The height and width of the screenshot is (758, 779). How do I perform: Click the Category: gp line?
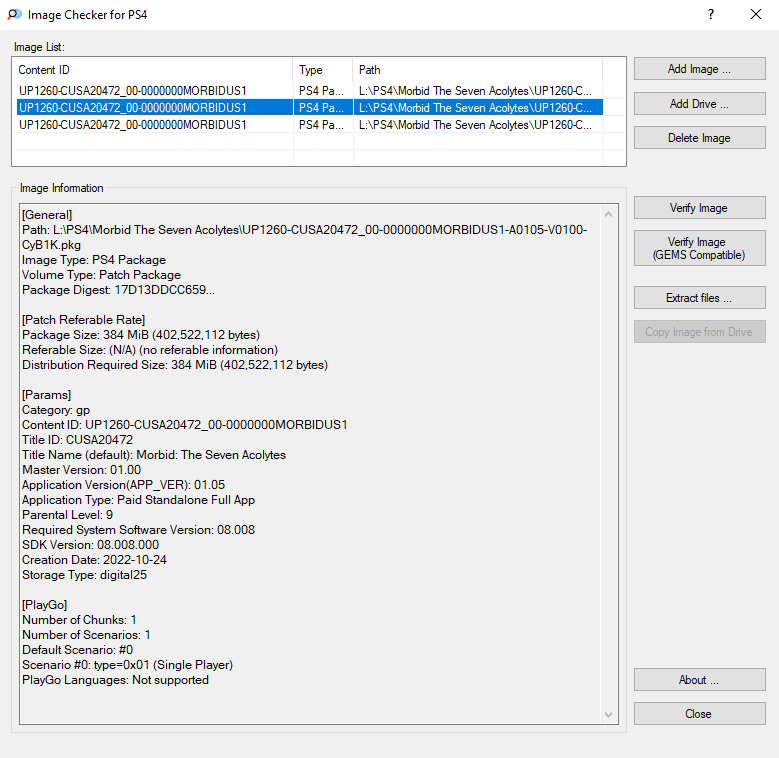click(56, 410)
